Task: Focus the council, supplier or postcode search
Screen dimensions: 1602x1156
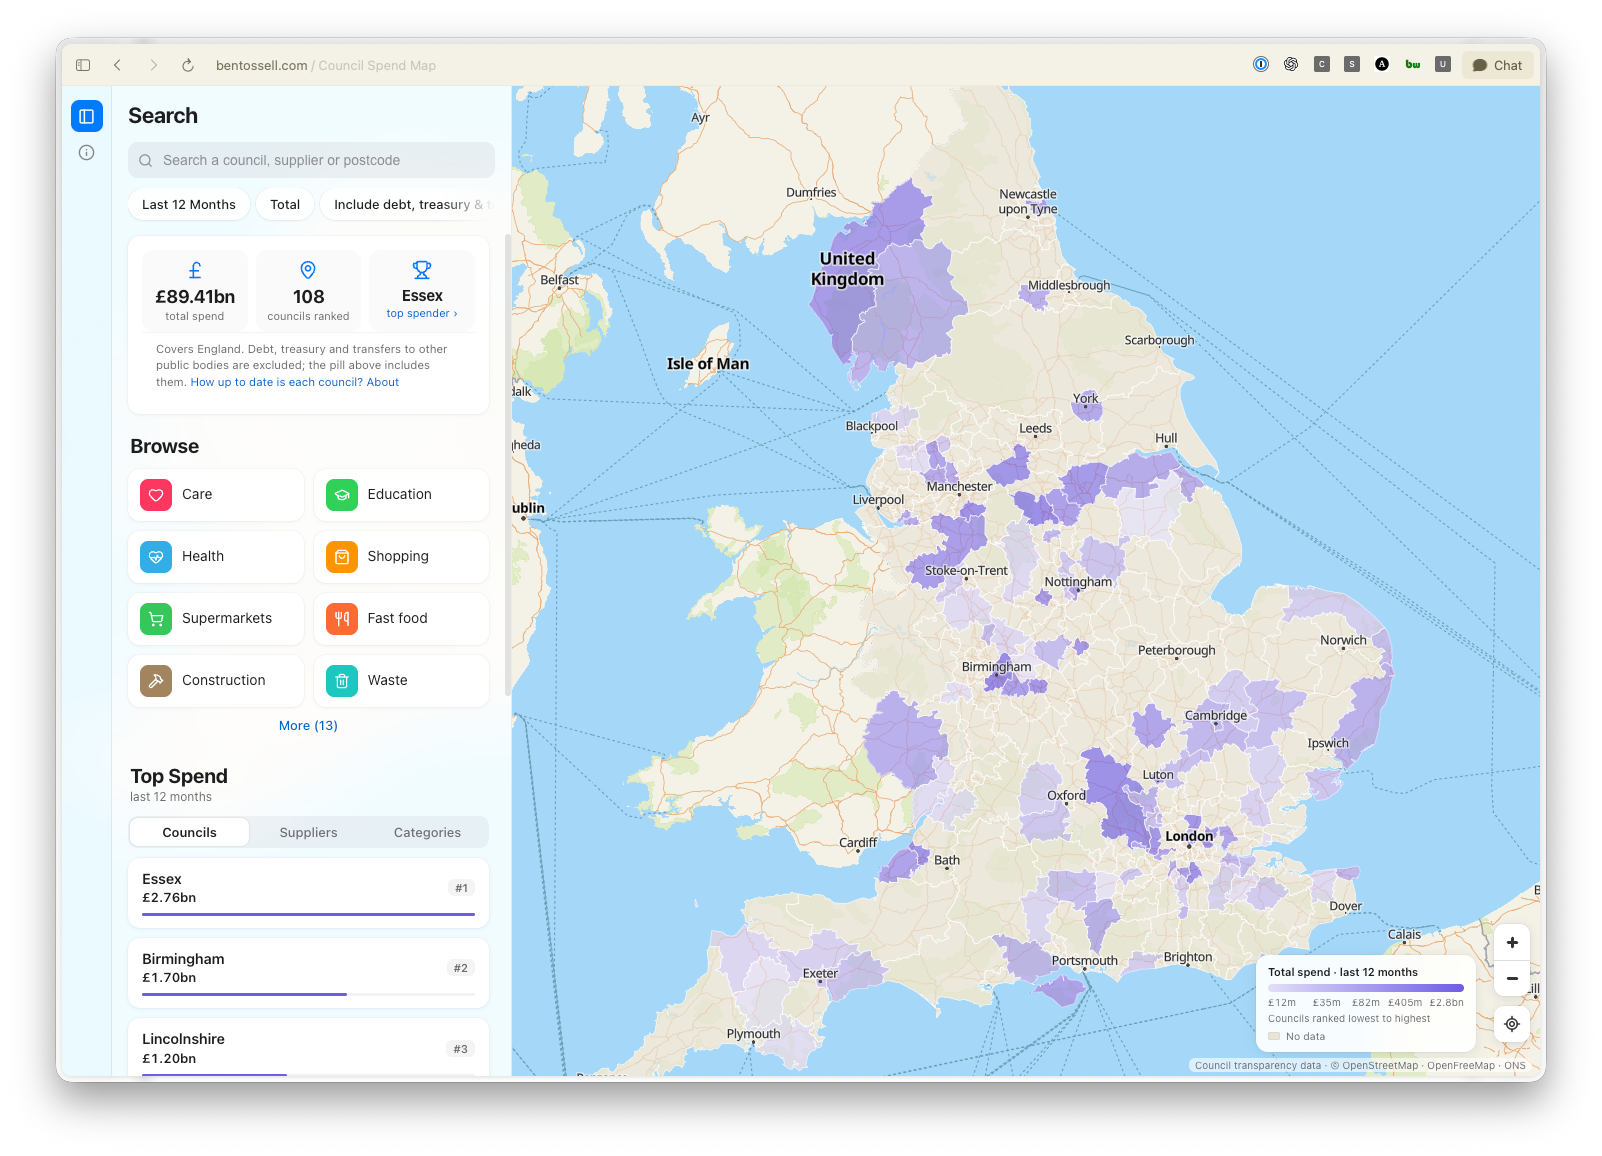Action: pos(311,160)
